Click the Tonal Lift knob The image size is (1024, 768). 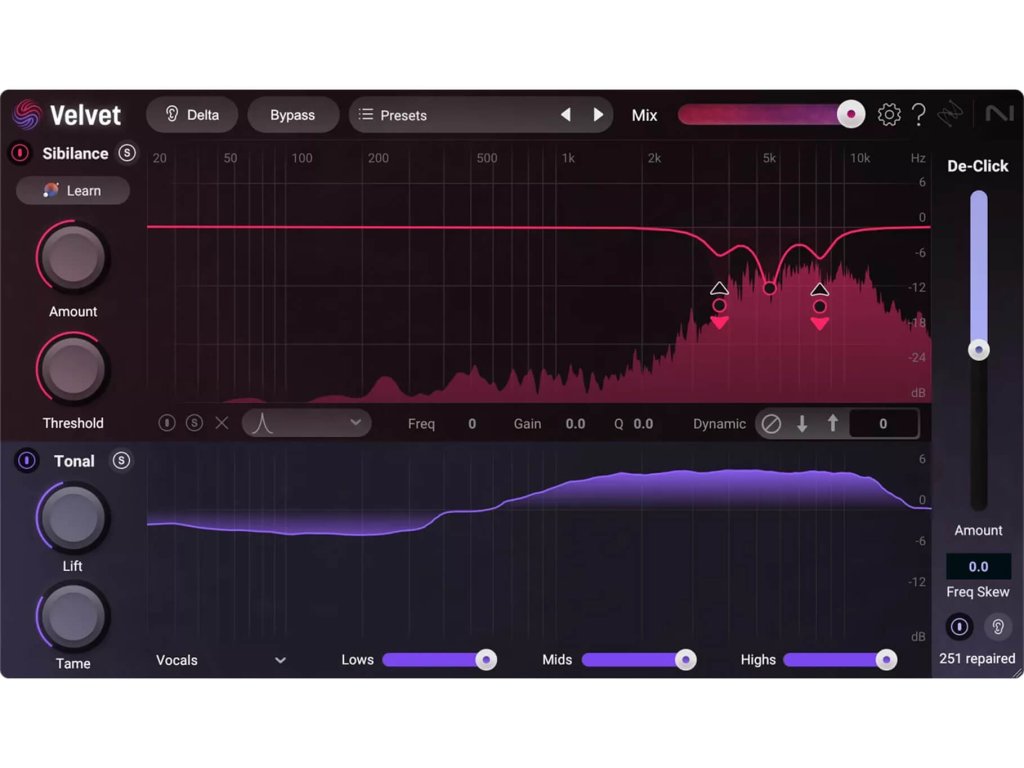pyautogui.click(x=72, y=518)
